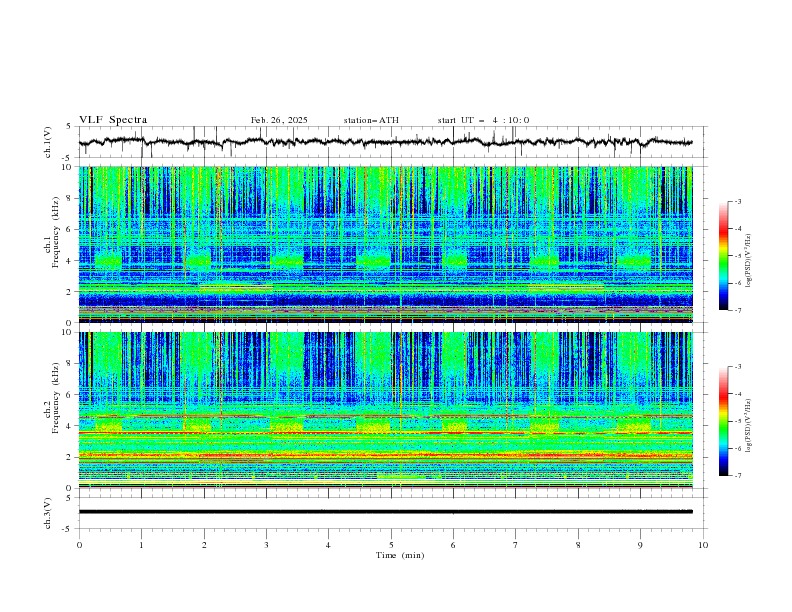Click the upper color bar 'log(PSD)(V²/Hz)' label
Screen dimensions: 792x612
749,261
